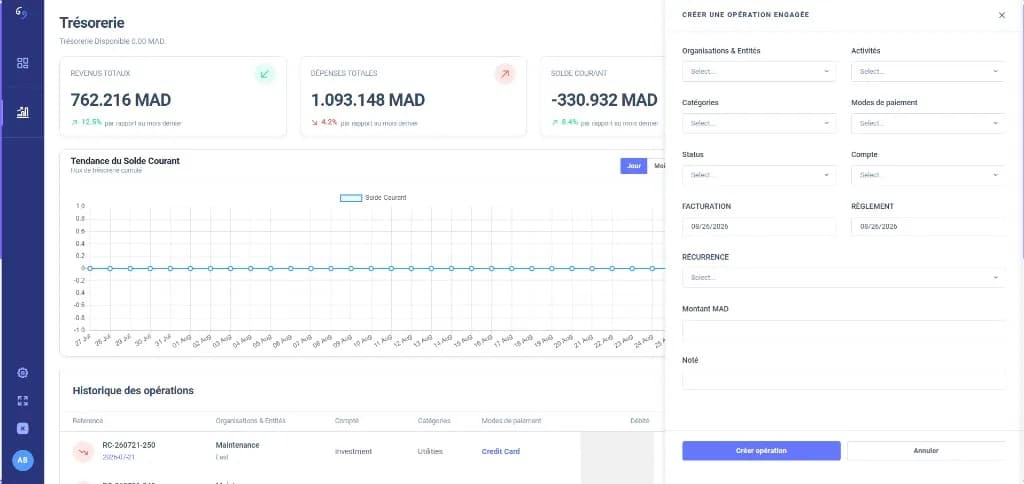Click the red expenses arrow icon
The width and height of the screenshot is (1024, 484).
pos(505,74)
